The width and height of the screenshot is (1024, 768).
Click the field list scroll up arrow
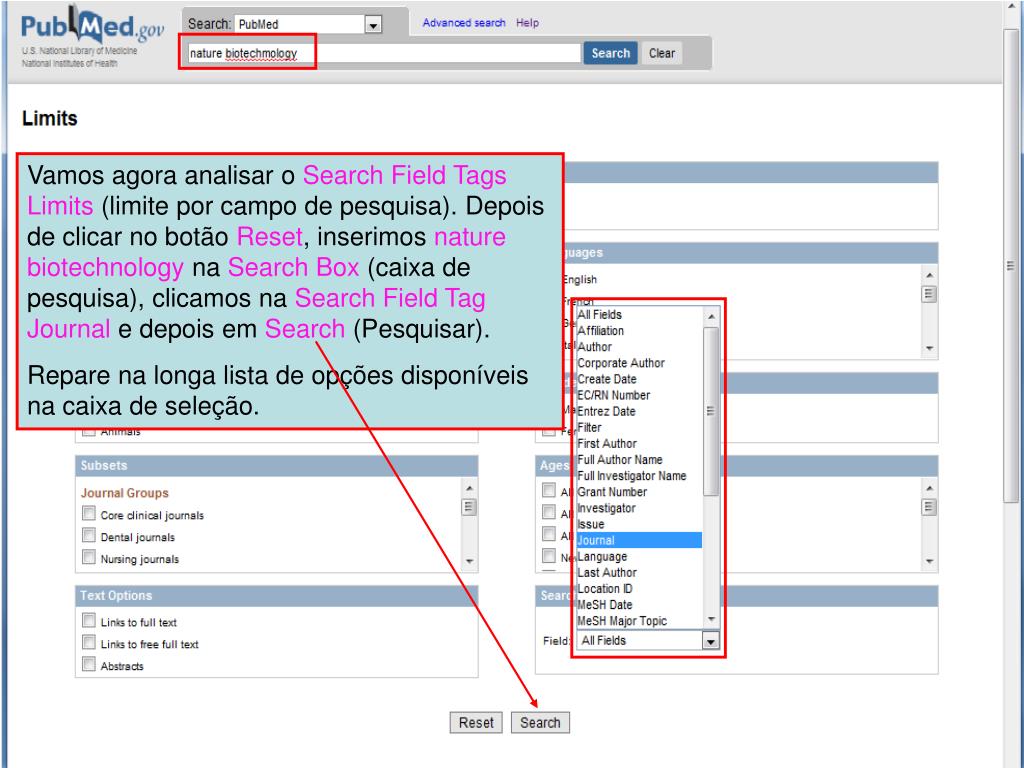pos(711,317)
